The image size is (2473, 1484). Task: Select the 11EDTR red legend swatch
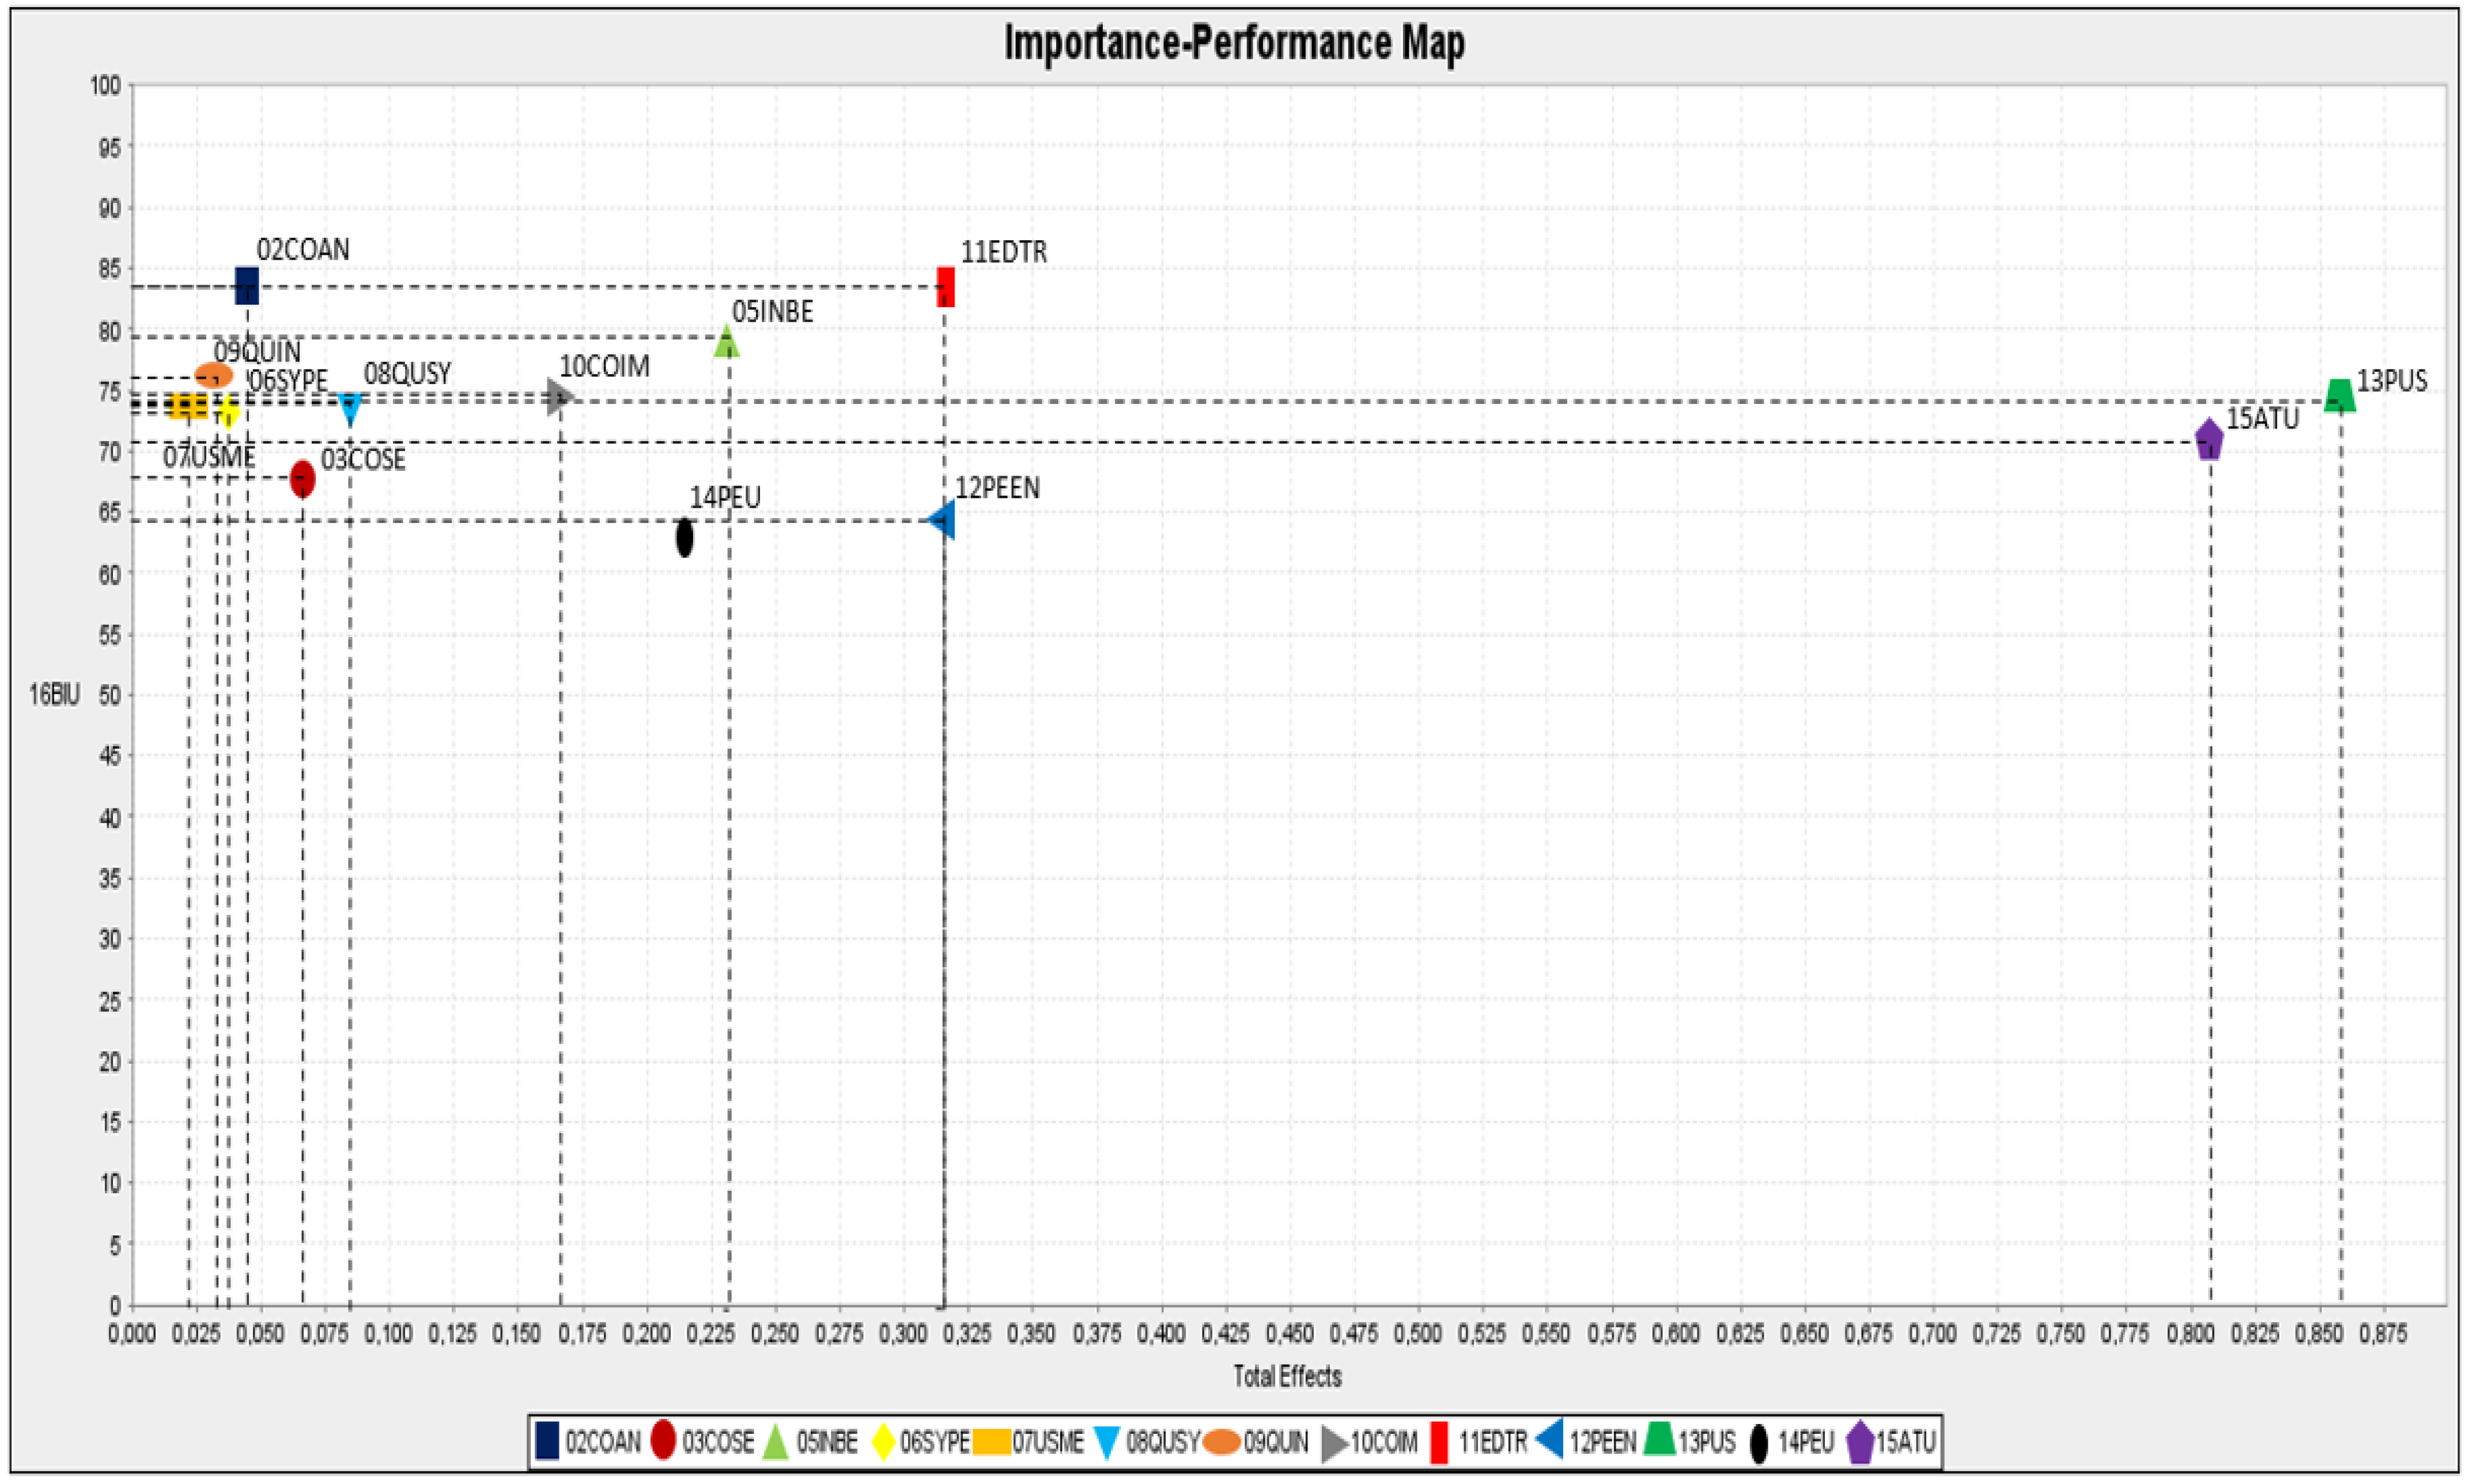coord(1439,1442)
